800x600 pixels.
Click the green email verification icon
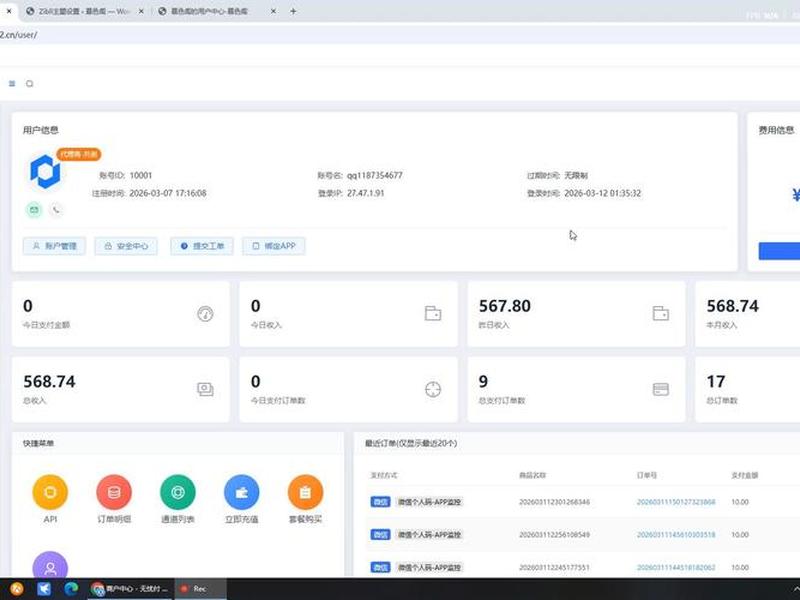34,210
